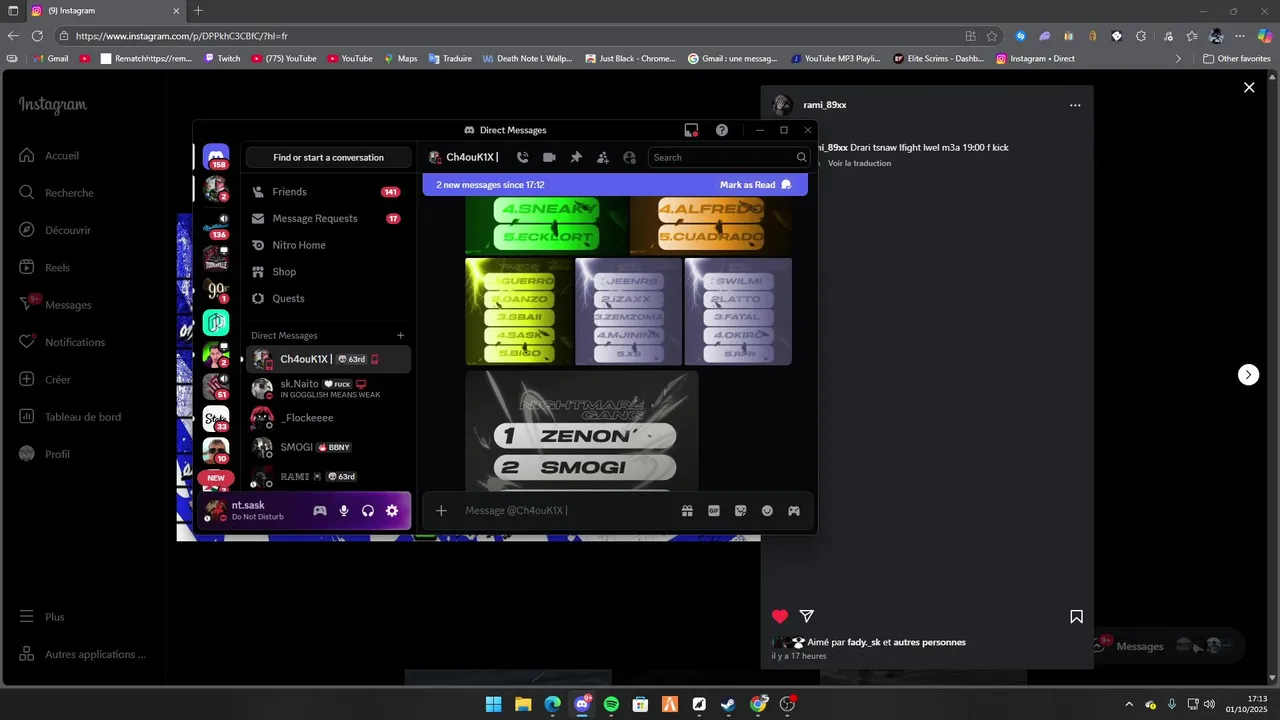1280x720 pixels.
Task: Open the Nightmare Gang image with ZENON
Action: click(581, 431)
